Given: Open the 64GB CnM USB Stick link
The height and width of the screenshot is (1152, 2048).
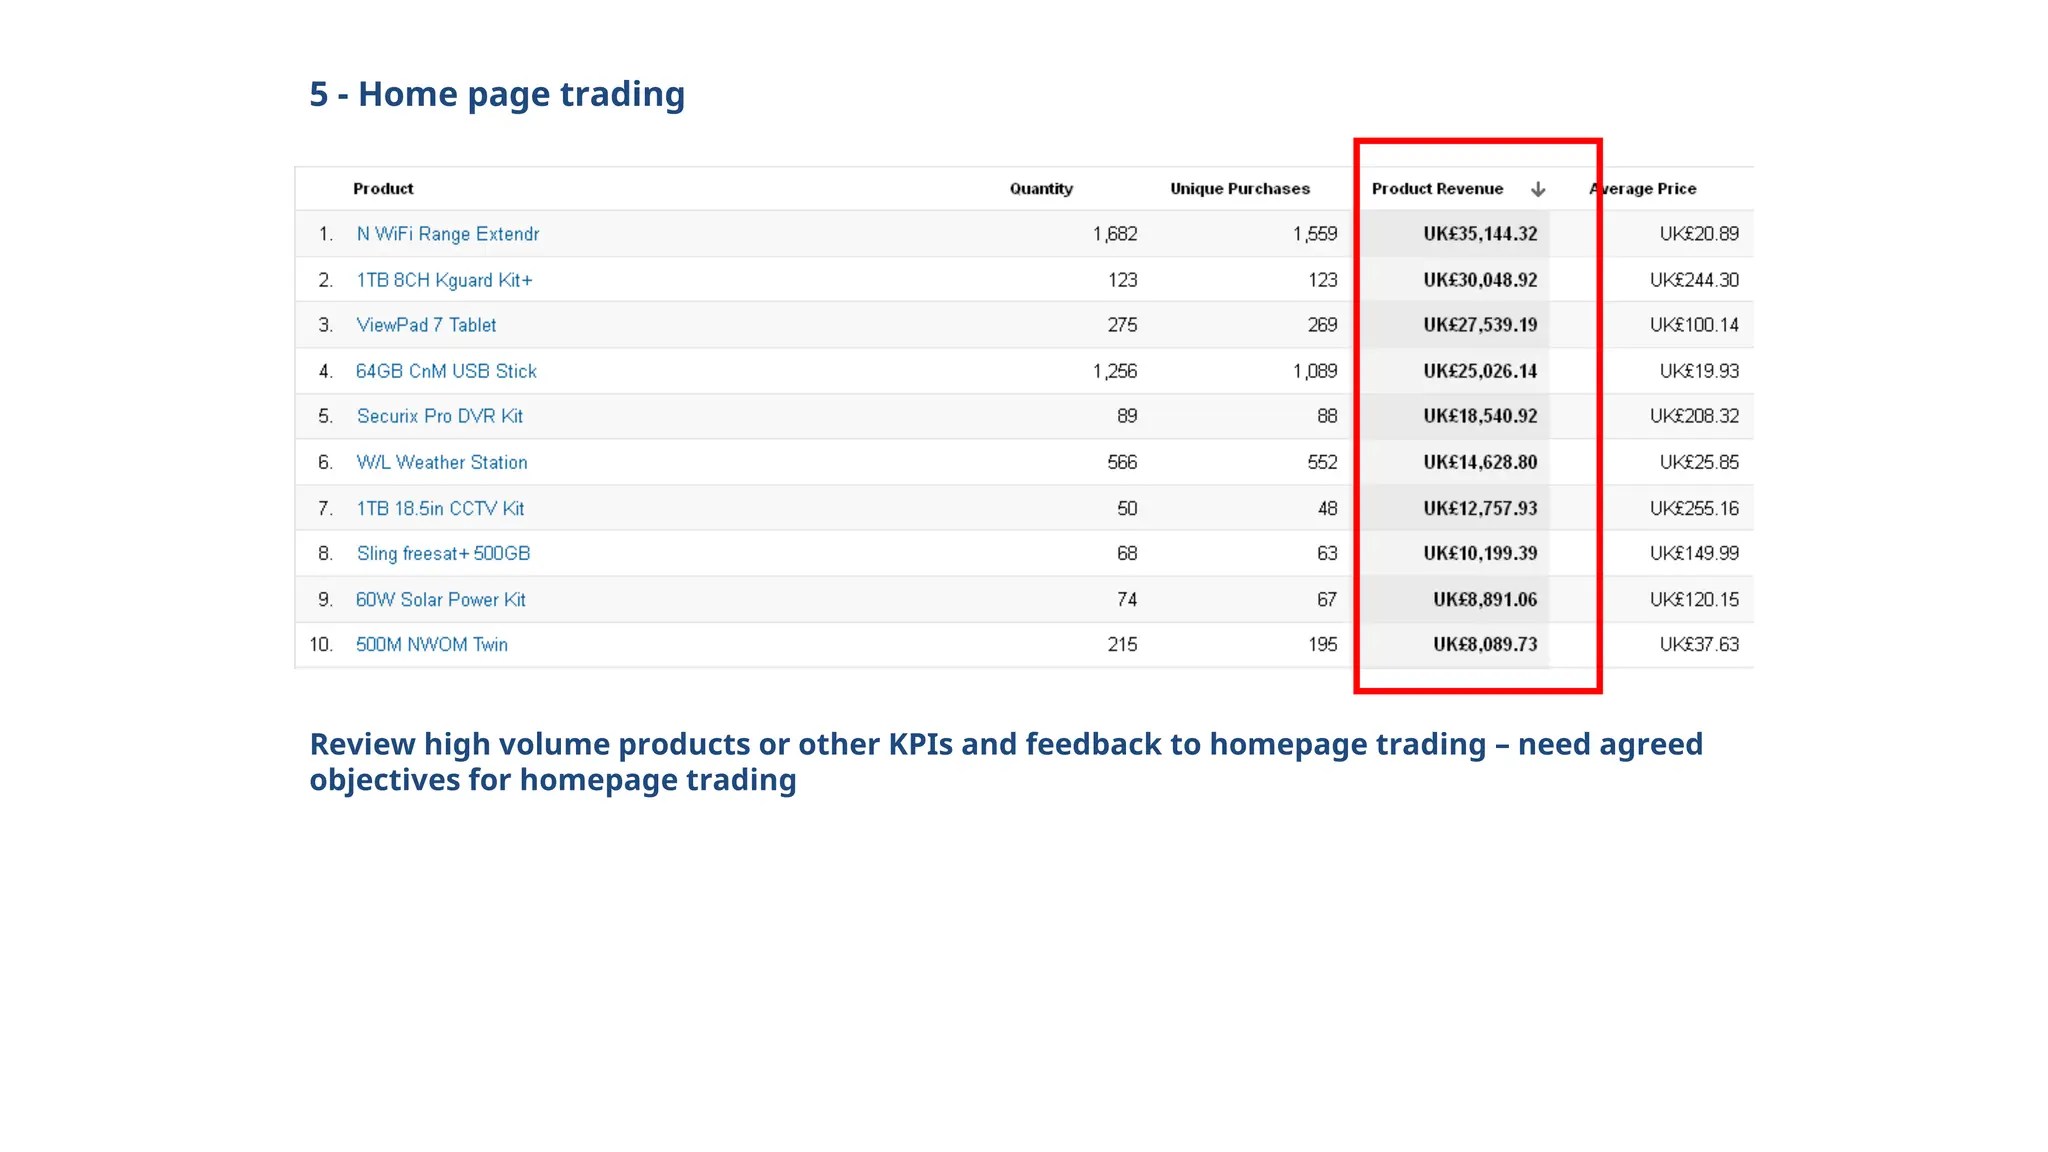Looking at the screenshot, I should (x=446, y=371).
